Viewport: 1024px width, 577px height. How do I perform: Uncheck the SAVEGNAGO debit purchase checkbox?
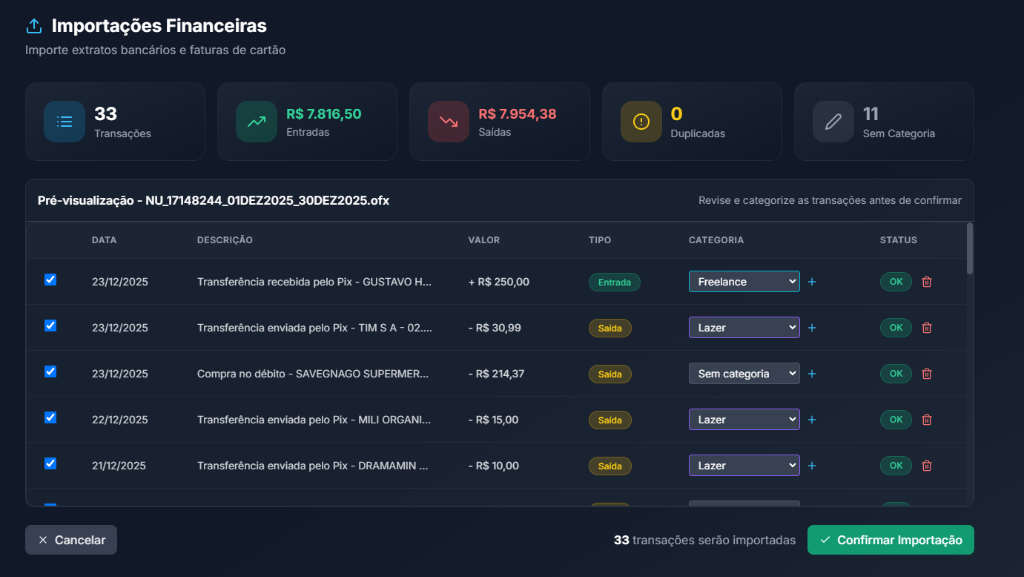(x=51, y=371)
